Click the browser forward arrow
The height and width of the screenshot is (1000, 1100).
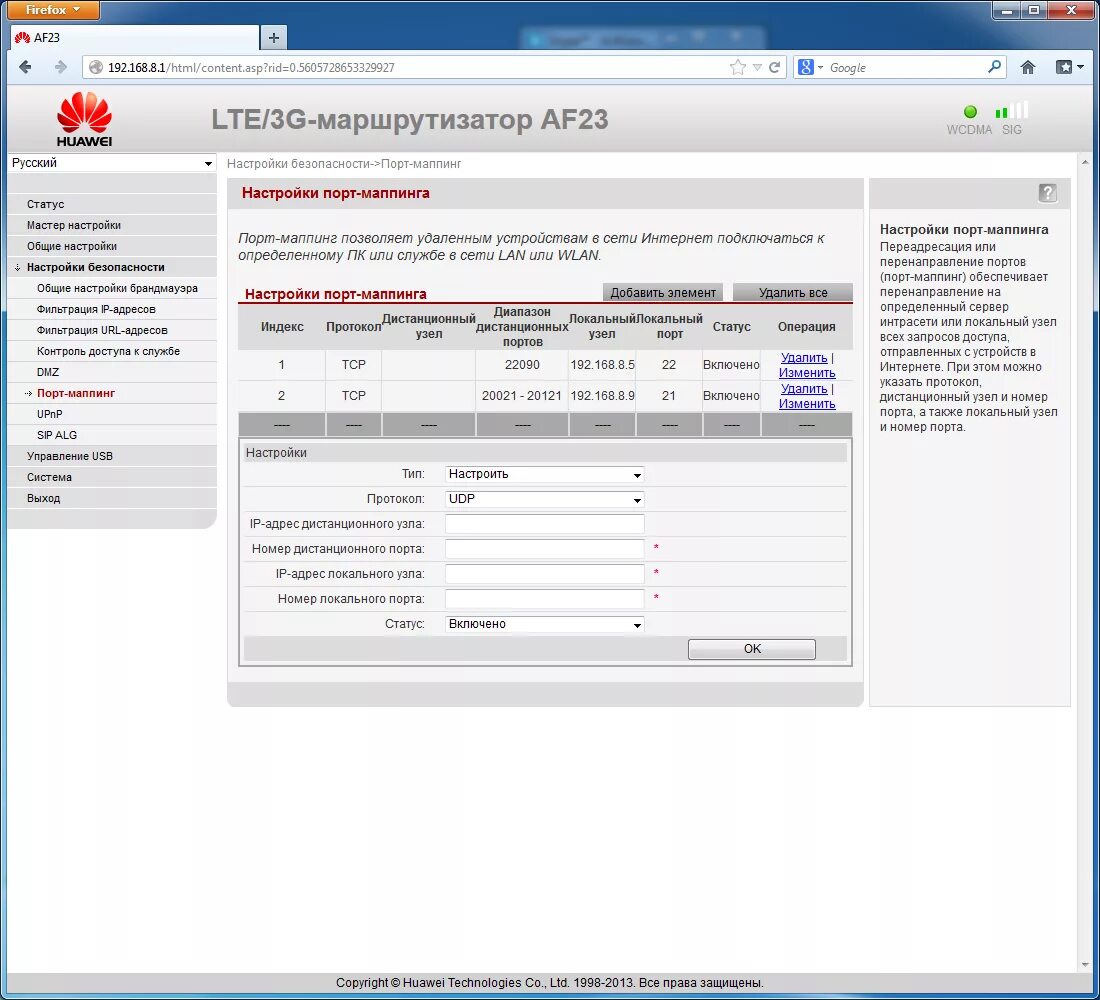[x=61, y=67]
